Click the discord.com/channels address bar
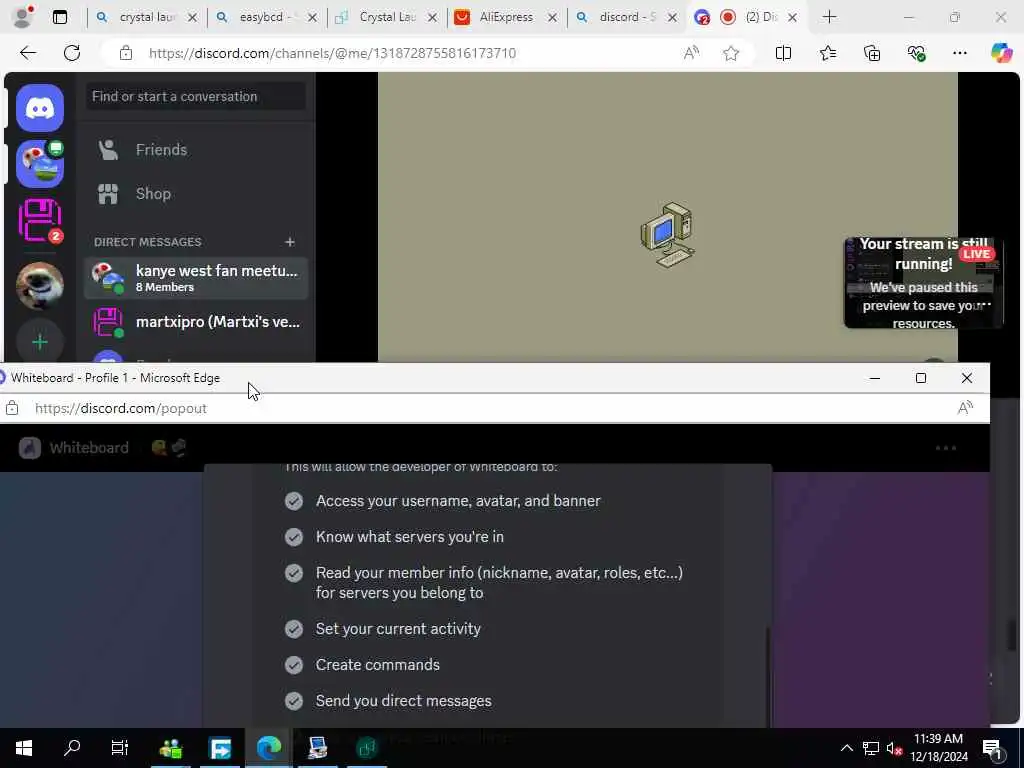Screen dimensions: 1024x768 pos(332,53)
